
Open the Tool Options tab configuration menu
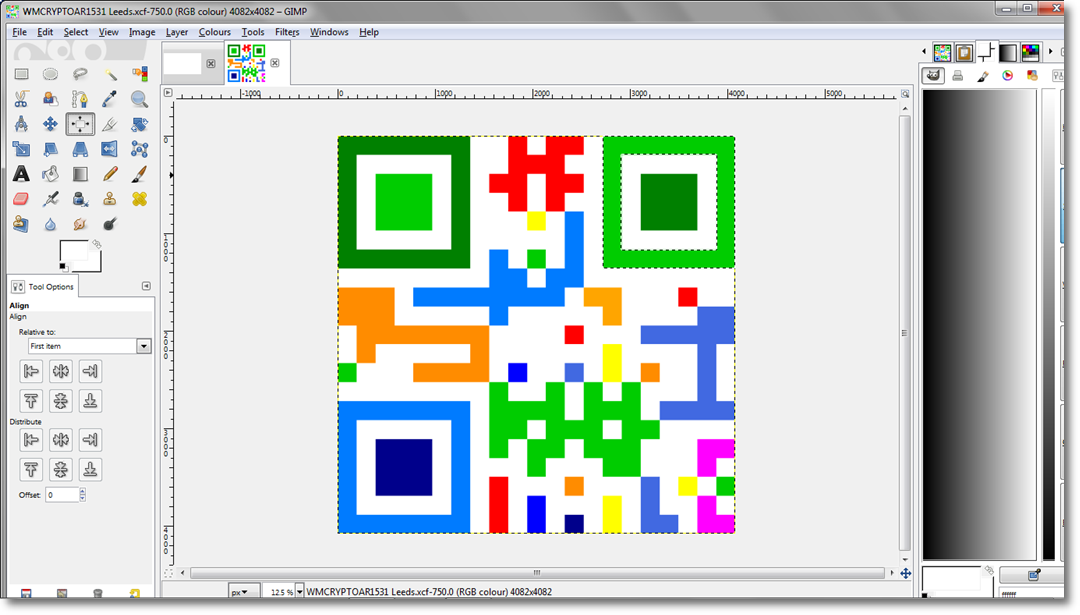point(146,286)
